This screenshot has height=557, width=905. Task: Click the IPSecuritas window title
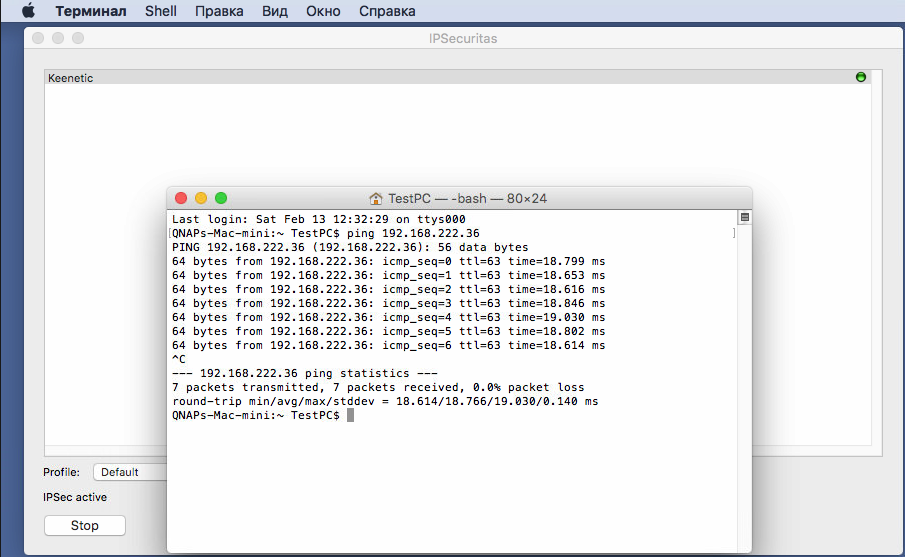coord(463,39)
